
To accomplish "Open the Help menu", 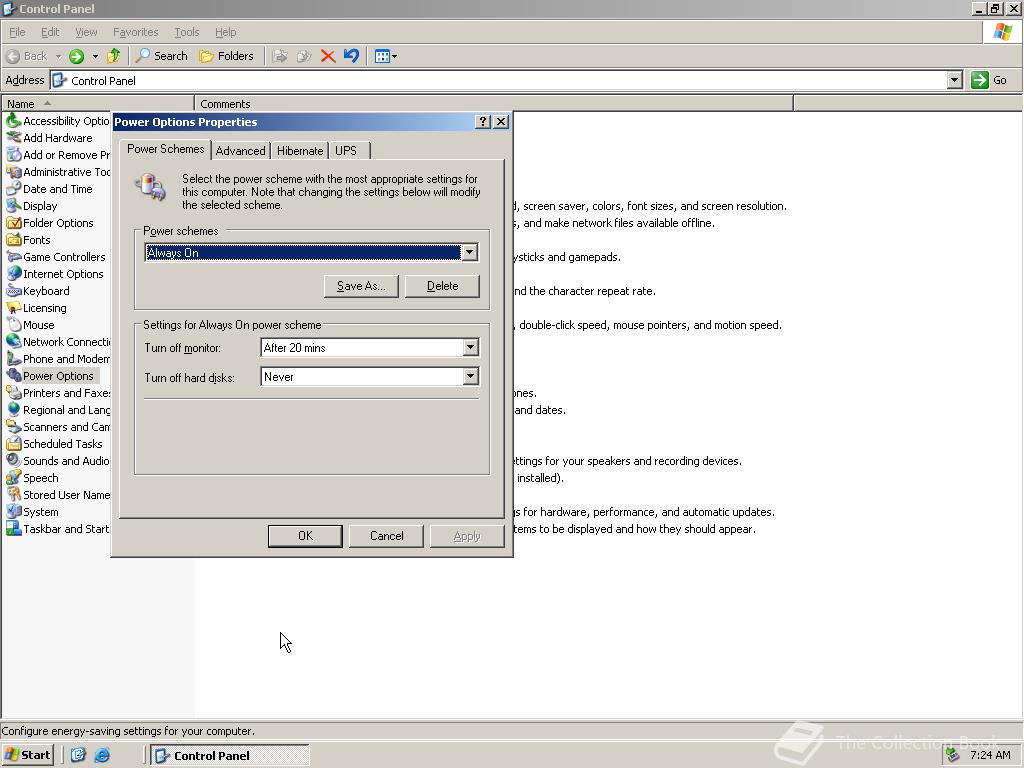I will point(225,32).
